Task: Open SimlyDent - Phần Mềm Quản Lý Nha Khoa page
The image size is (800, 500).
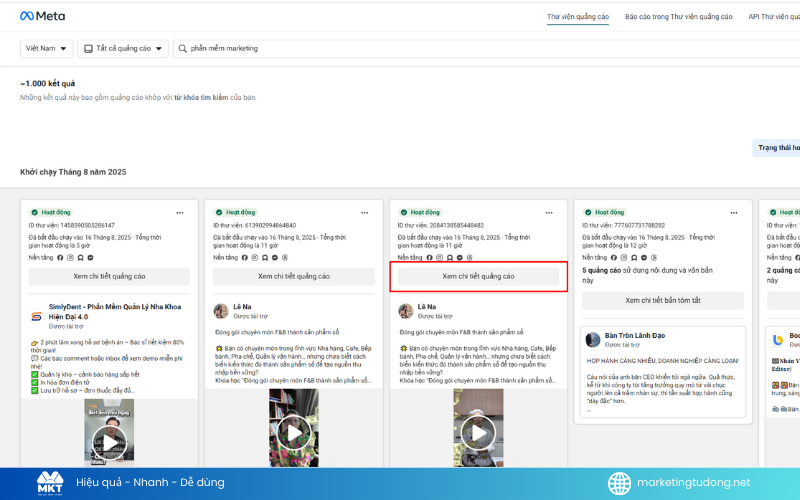Action: pos(115,311)
